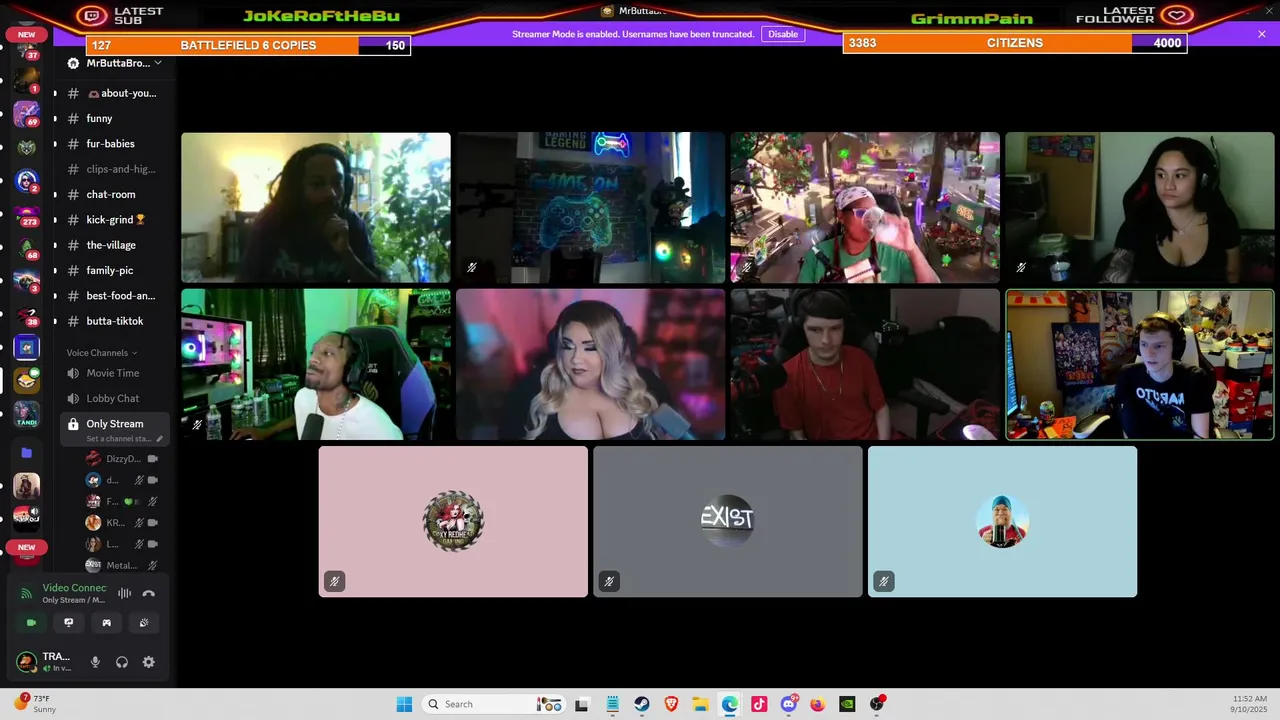This screenshot has width=1280, height=720.
Task: Focus the green shirt drinking video tile
Action: tap(865, 208)
